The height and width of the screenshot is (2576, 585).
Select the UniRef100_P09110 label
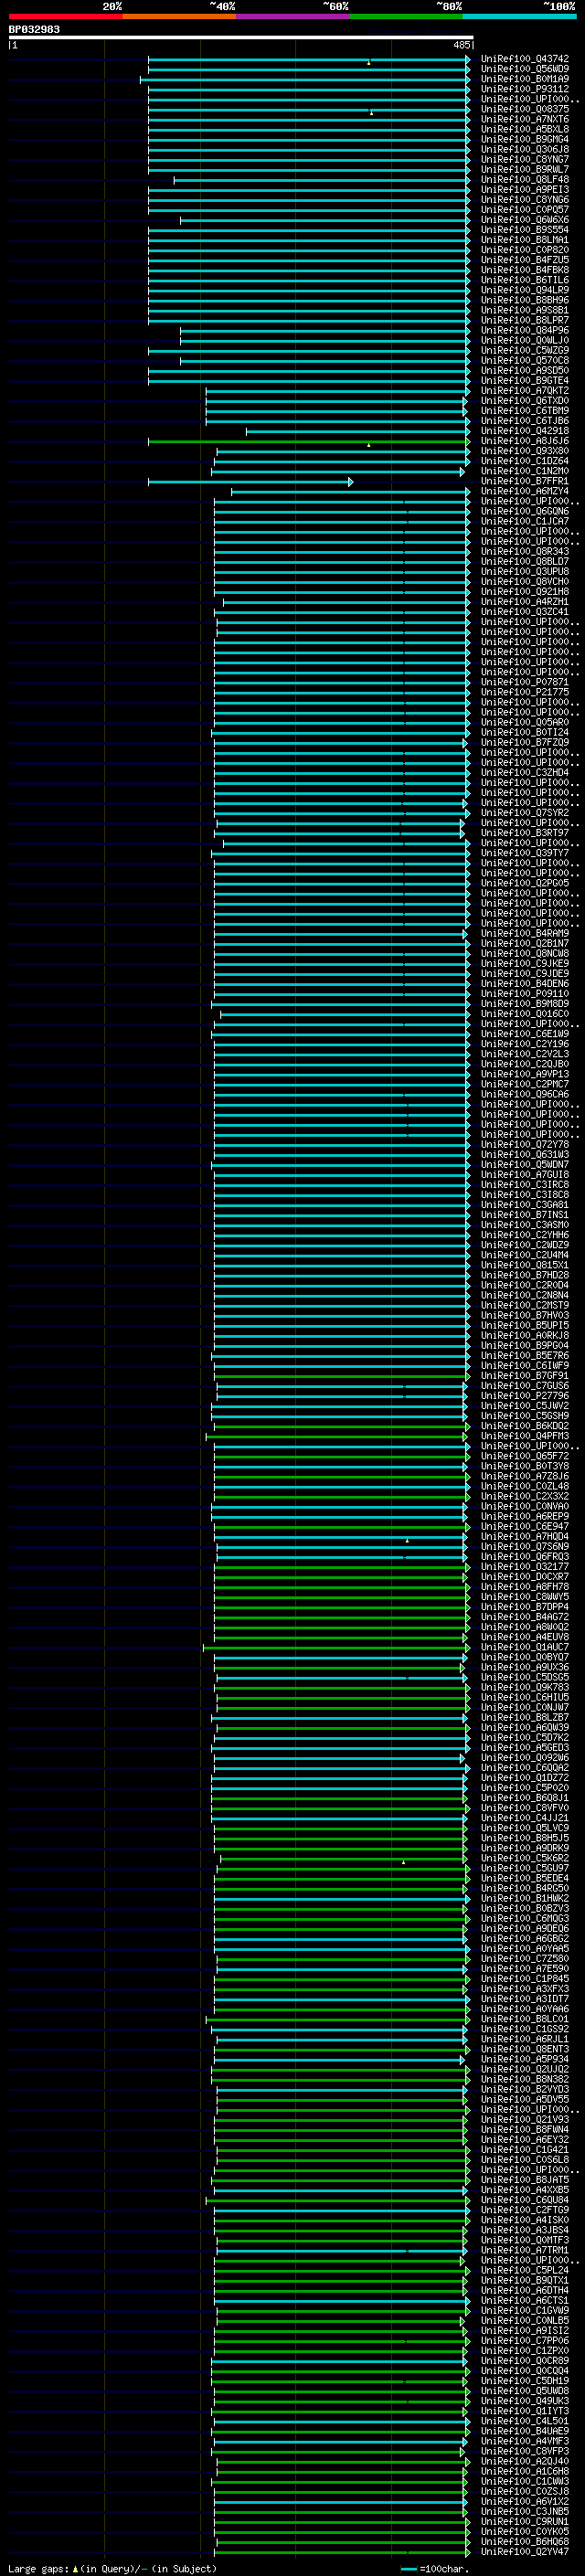(524, 994)
